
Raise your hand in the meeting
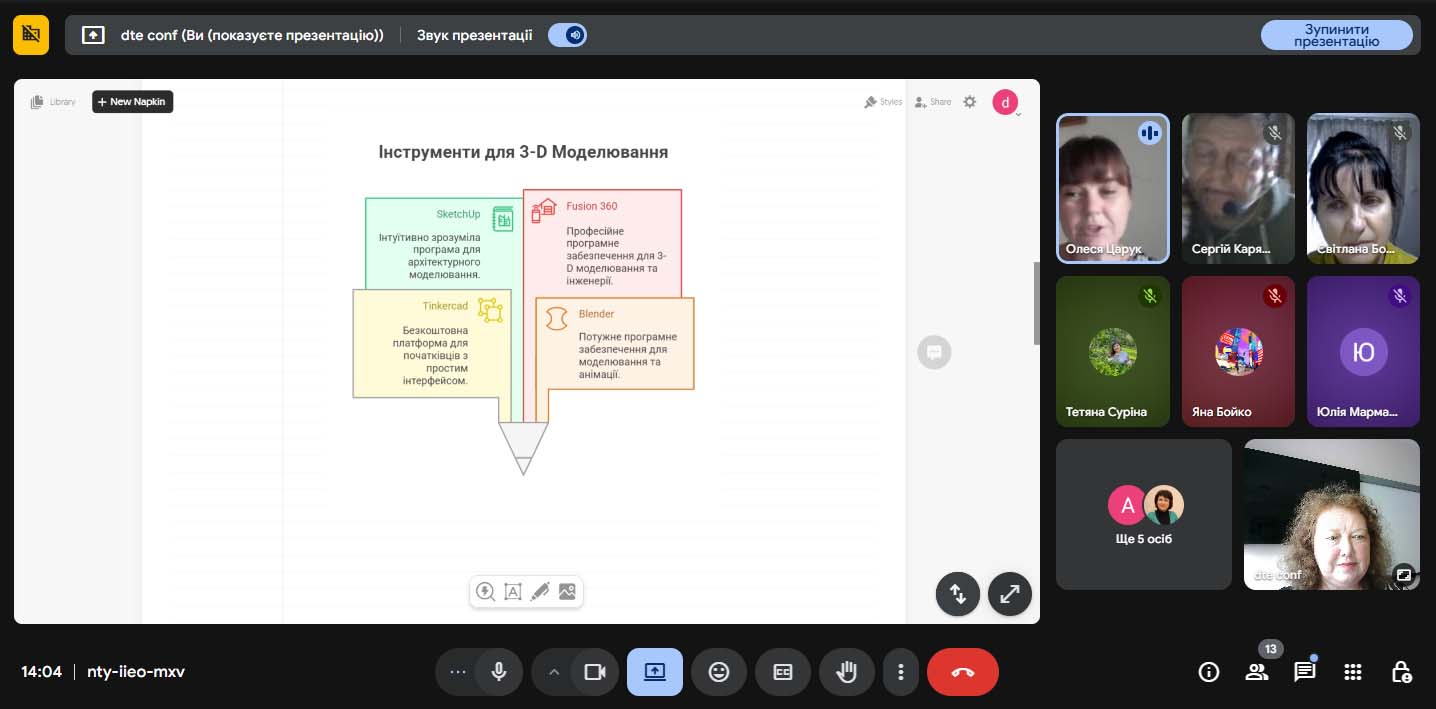[846, 672]
